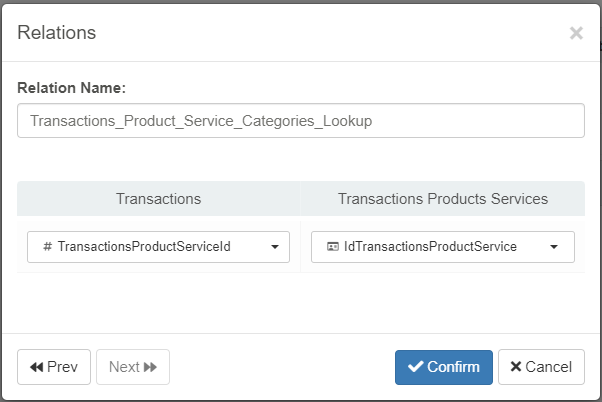The width and height of the screenshot is (602, 402).
Task: Click the Relation Name text field
Action: [300, 121]
